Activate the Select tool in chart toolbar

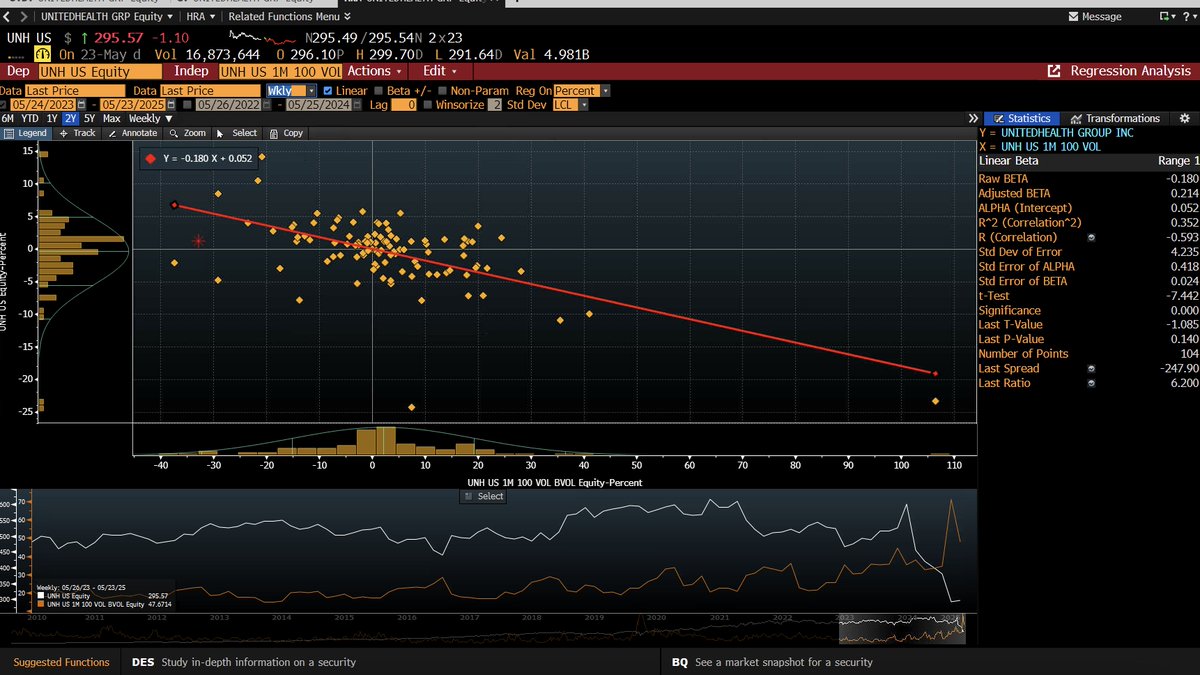point(238,133)
